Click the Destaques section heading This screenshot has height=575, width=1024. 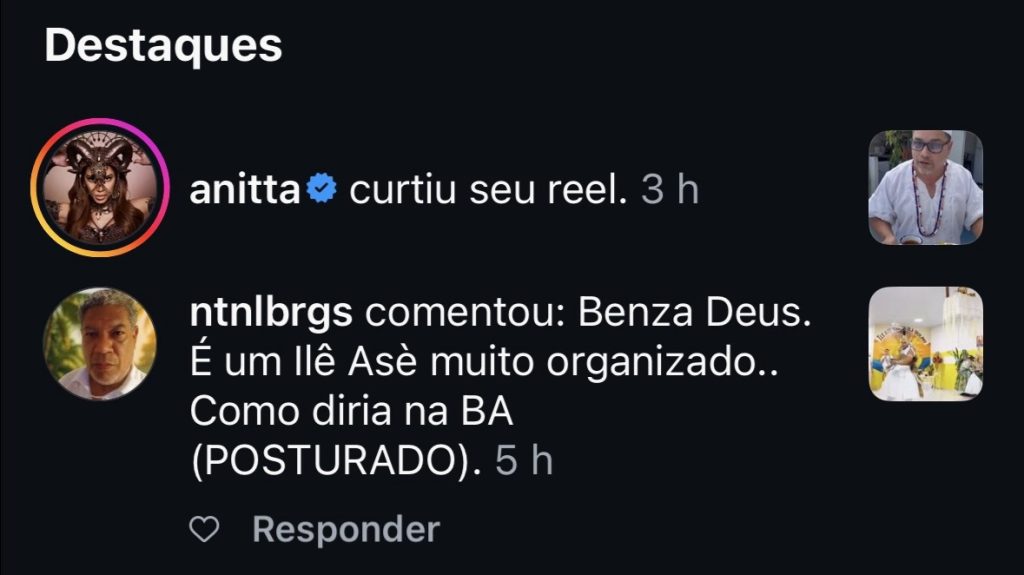click(163, 47)
